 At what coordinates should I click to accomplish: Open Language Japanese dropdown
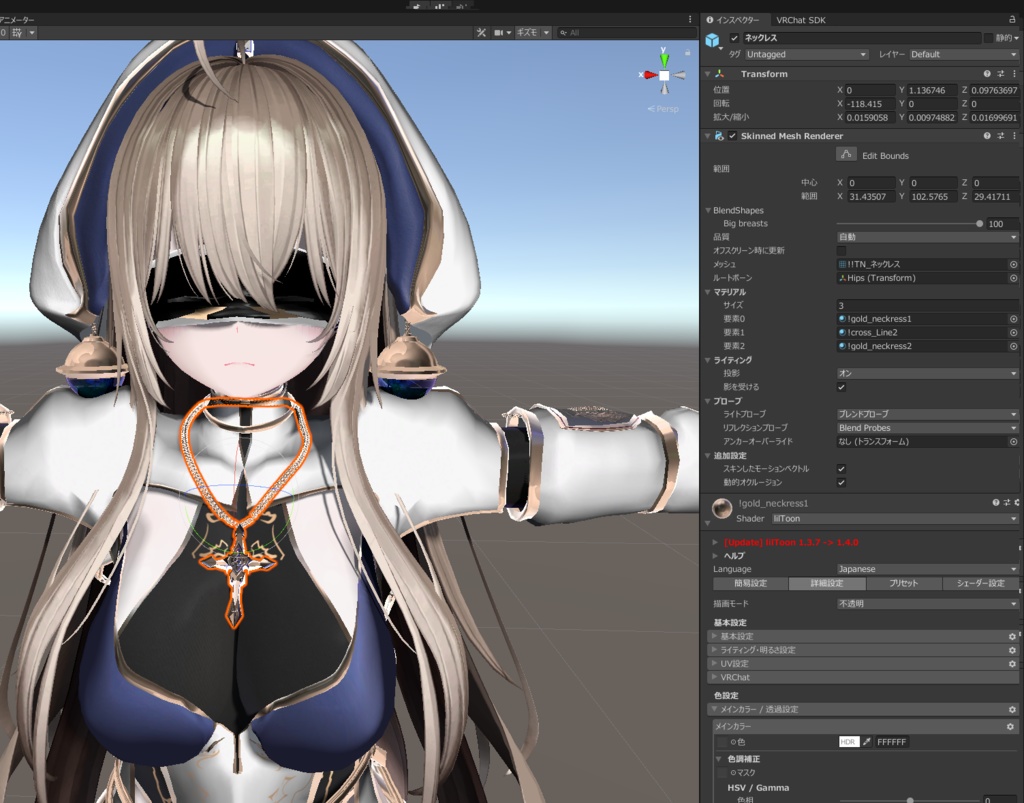pyautogui.click(x=927, y=569)
